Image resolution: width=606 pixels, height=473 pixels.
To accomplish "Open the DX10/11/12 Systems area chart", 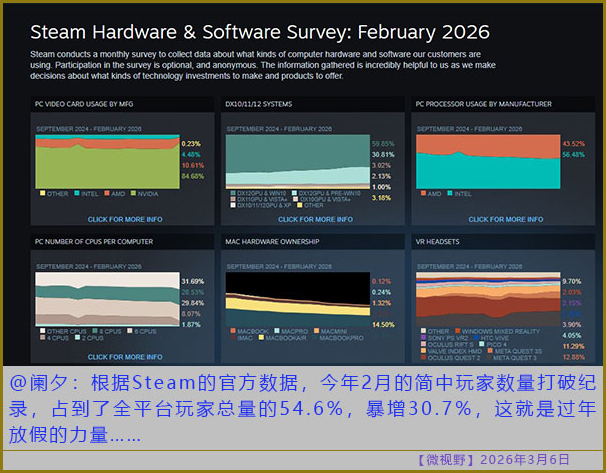I will [x=297, y=160].
